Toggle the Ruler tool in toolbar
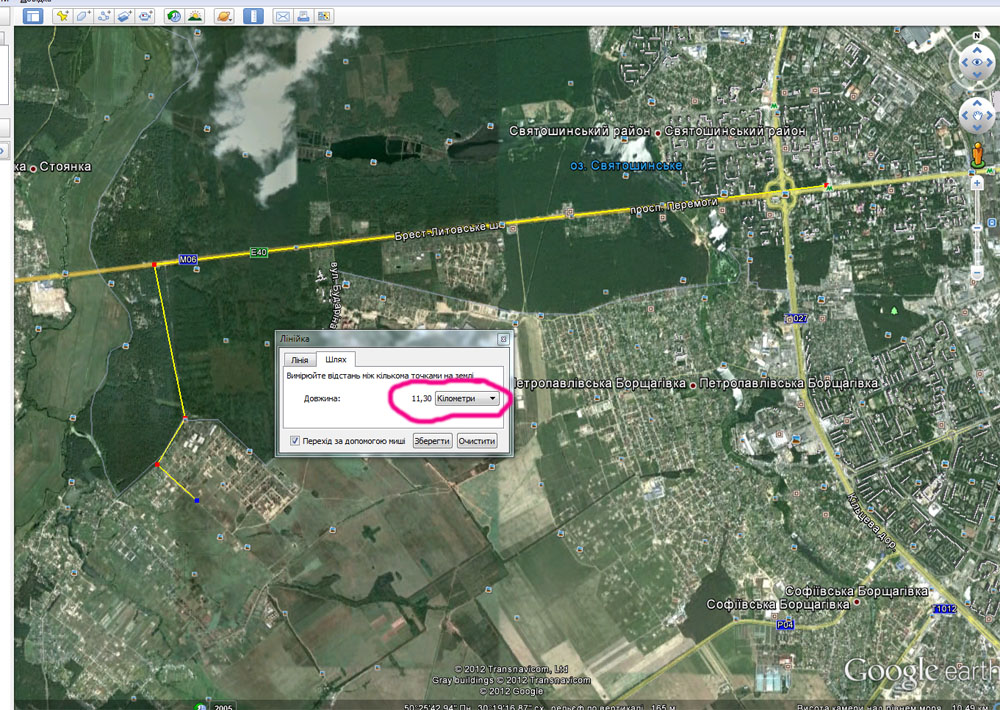This screenshot has height=710, width=1000. pyautogui.click(x=253, y=16)
